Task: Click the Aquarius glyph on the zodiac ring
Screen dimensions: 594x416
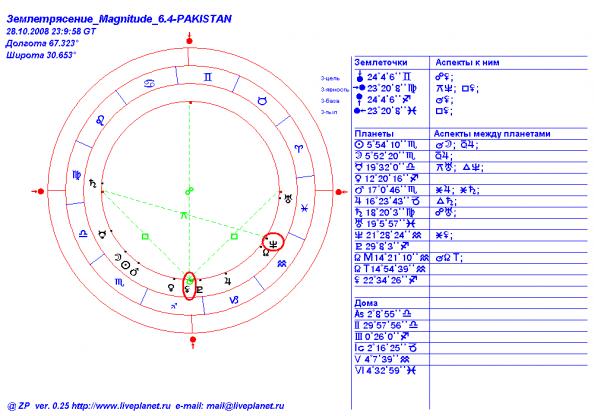Action: [281, 264]
